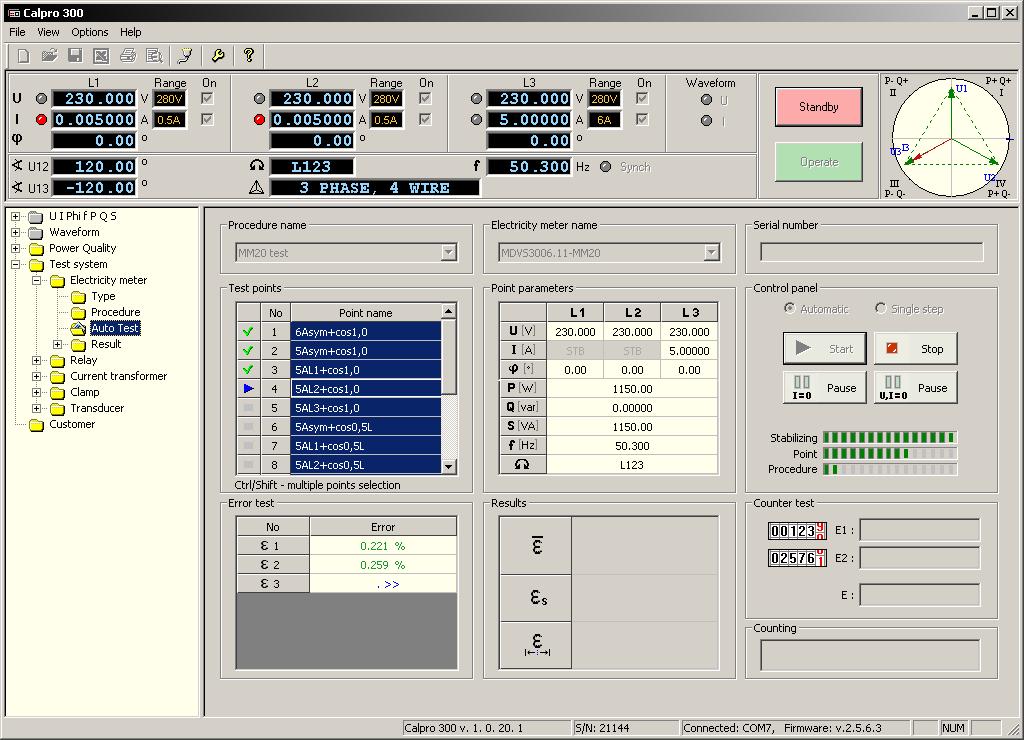Expand the Current transformer tree node
The height and width of the screenshot is (740, 1024).
tap(37, 376)
